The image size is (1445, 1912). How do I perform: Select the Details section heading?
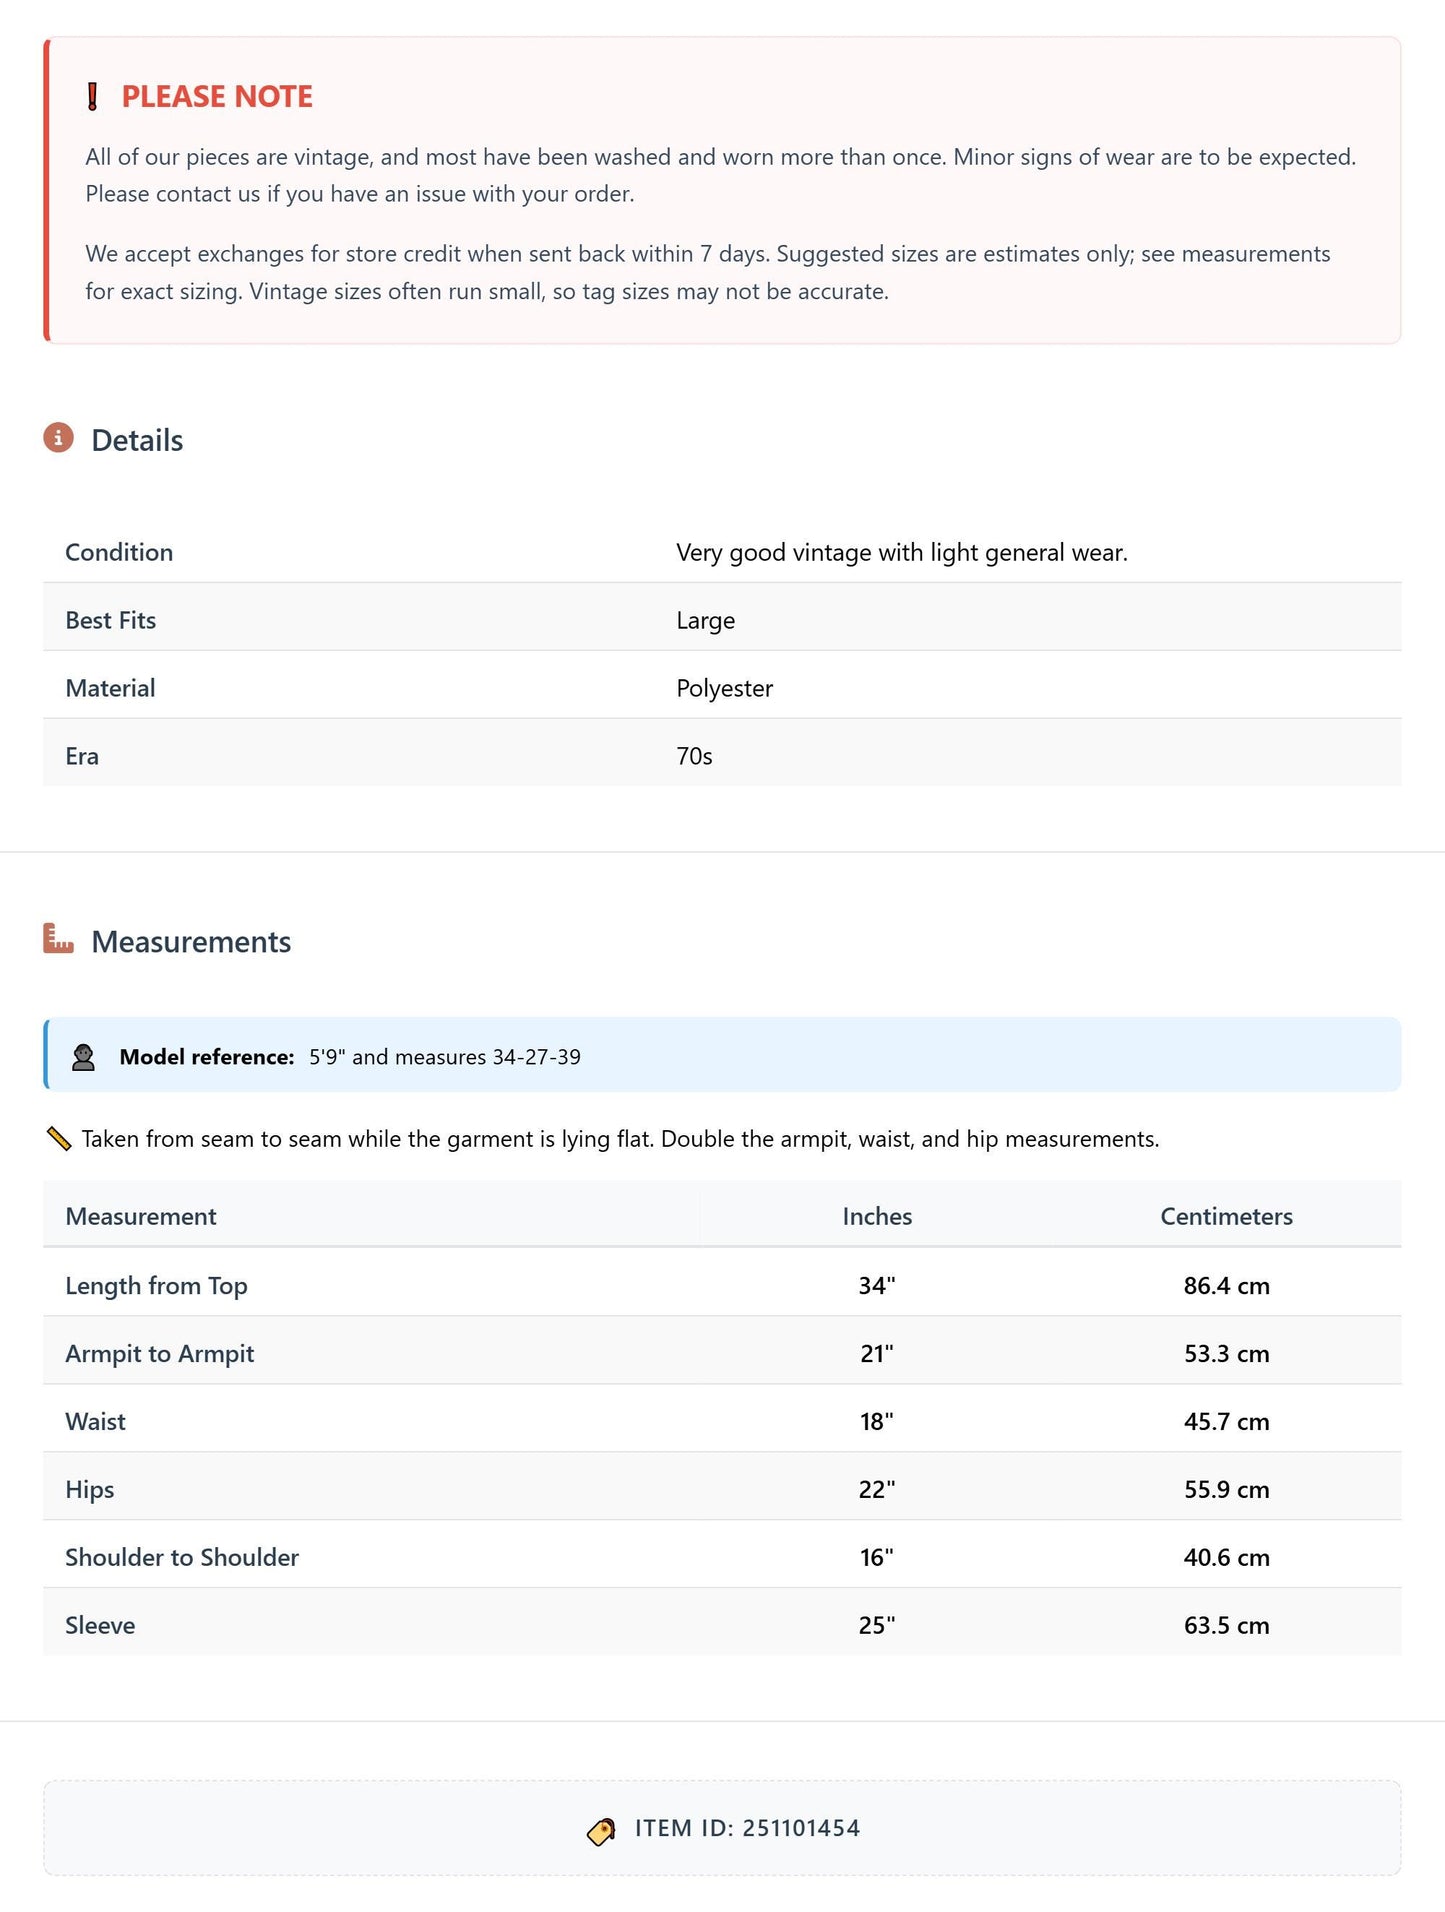(x=137, y=440)
